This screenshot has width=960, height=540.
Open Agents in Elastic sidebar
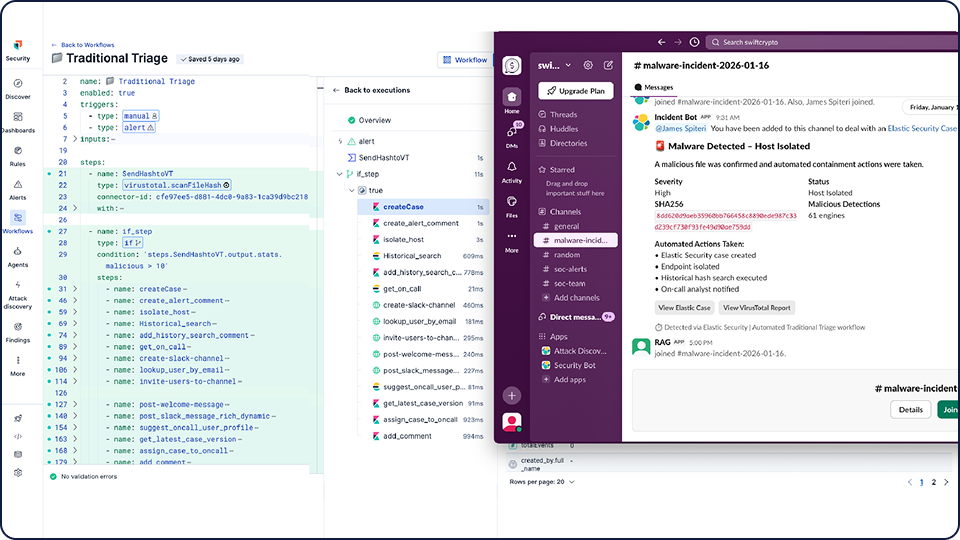coord(18,257)
